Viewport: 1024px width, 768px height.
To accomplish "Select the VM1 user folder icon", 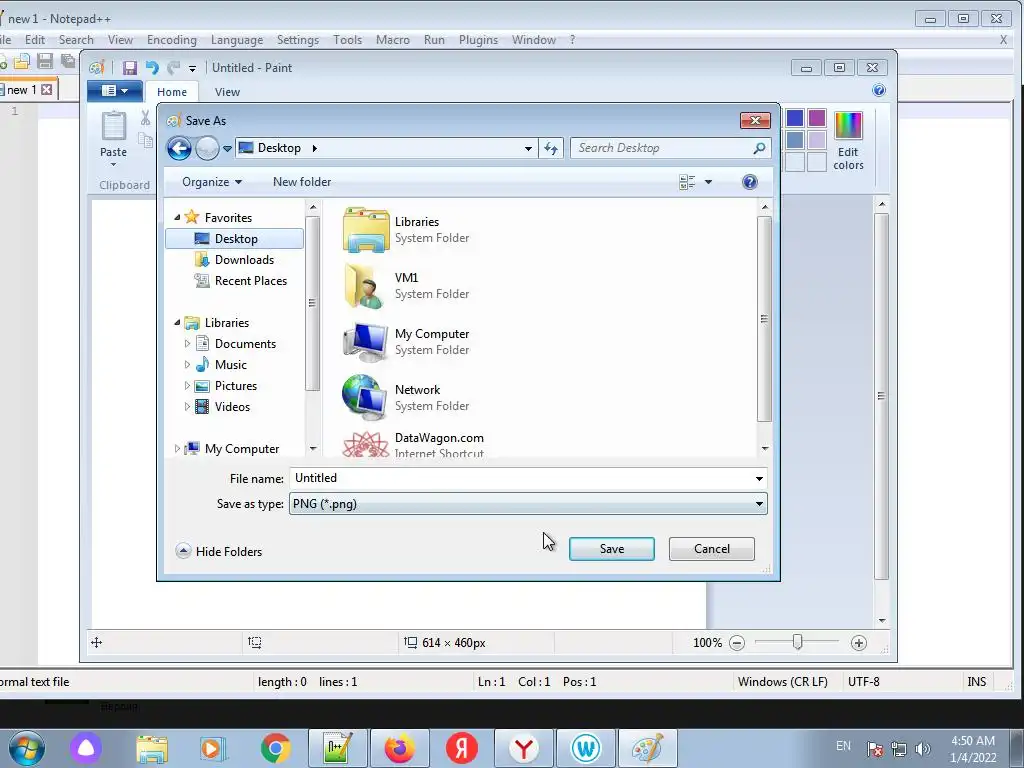I will coord(363,286).
